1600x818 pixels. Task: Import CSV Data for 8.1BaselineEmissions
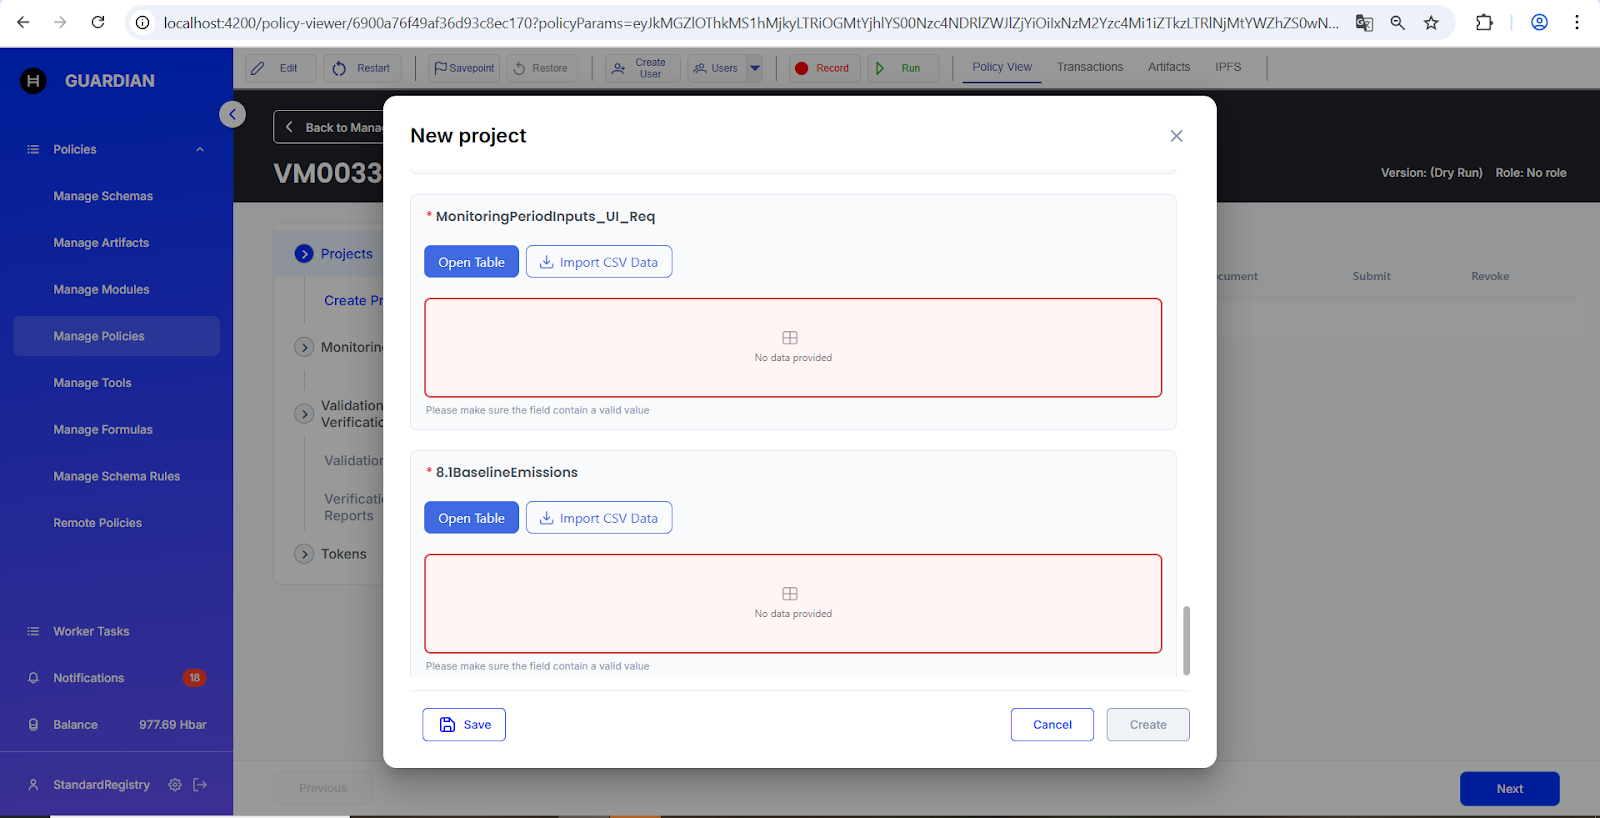tap(598, 518)
